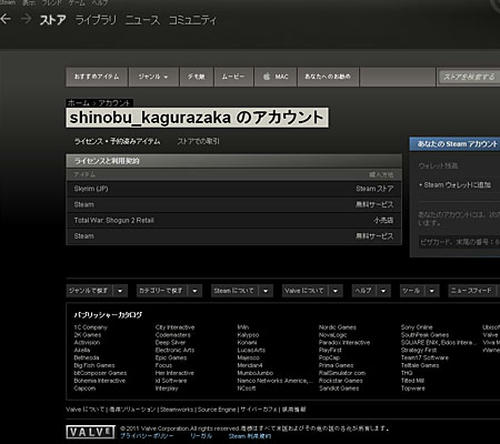Open the Nordic Games publisher link

point(338,327)
